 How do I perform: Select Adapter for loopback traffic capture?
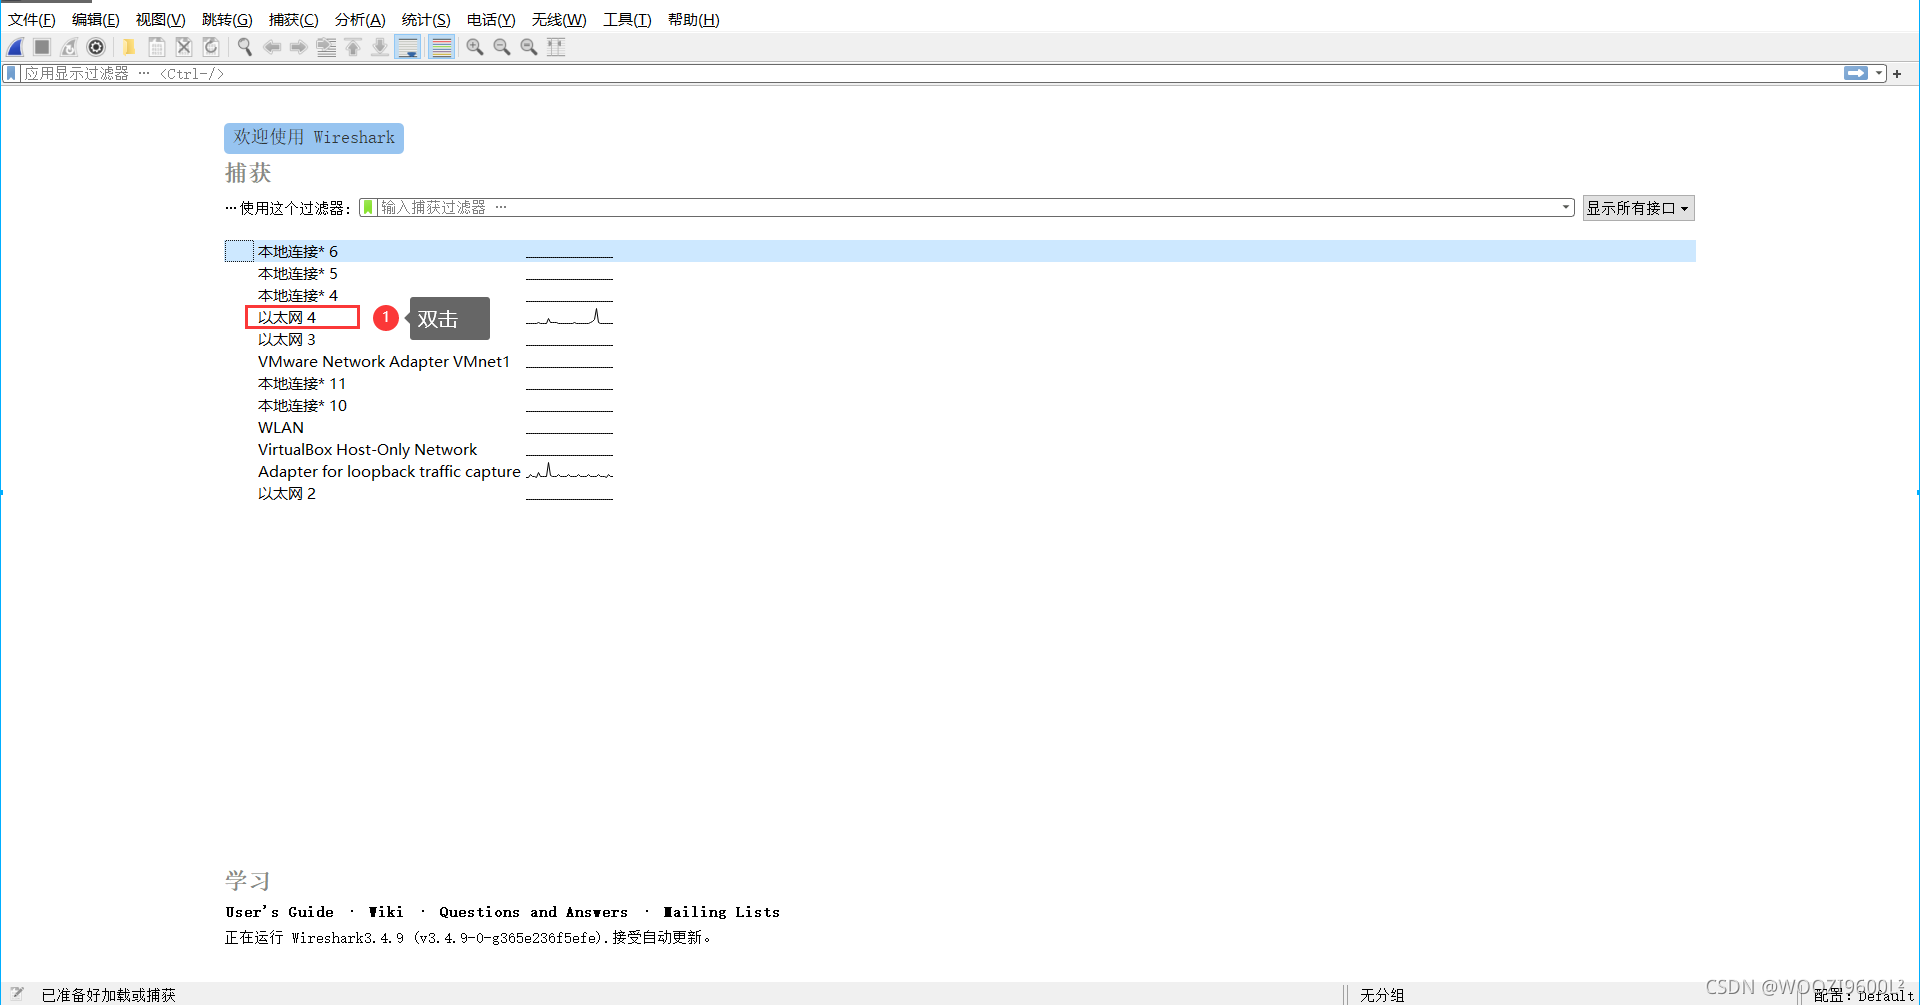click(x=389, y=471)
